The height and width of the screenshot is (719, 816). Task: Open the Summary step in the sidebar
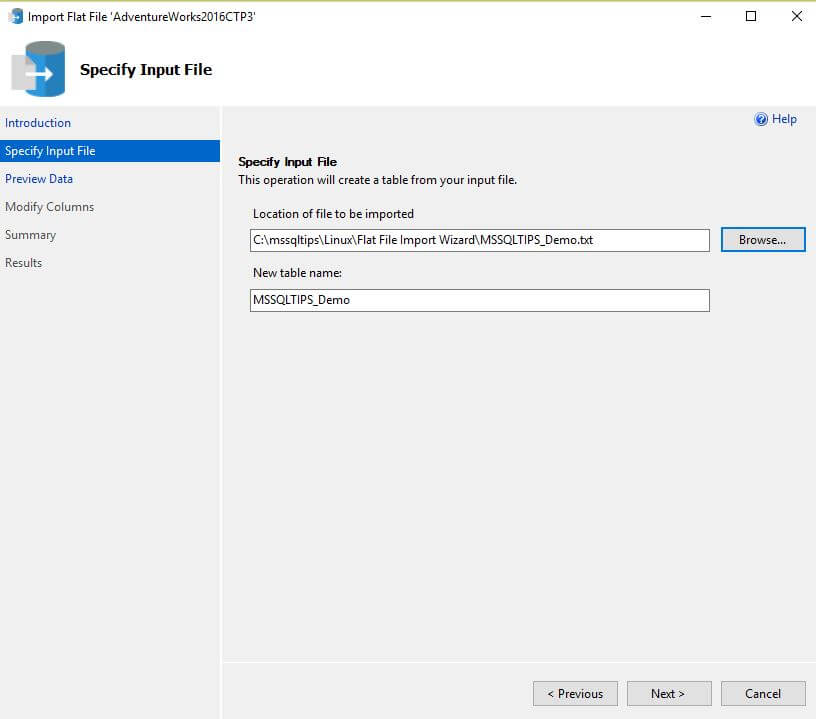(30, 235)
